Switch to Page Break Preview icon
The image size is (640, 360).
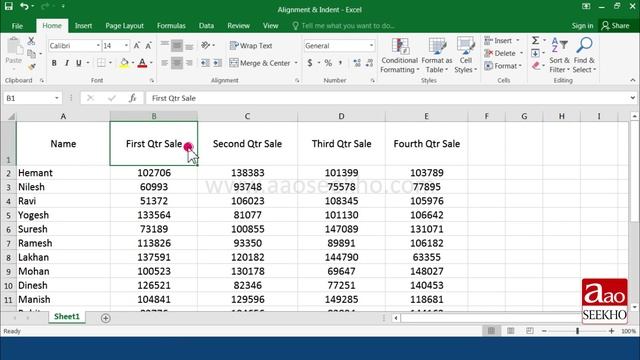[529, 331]
